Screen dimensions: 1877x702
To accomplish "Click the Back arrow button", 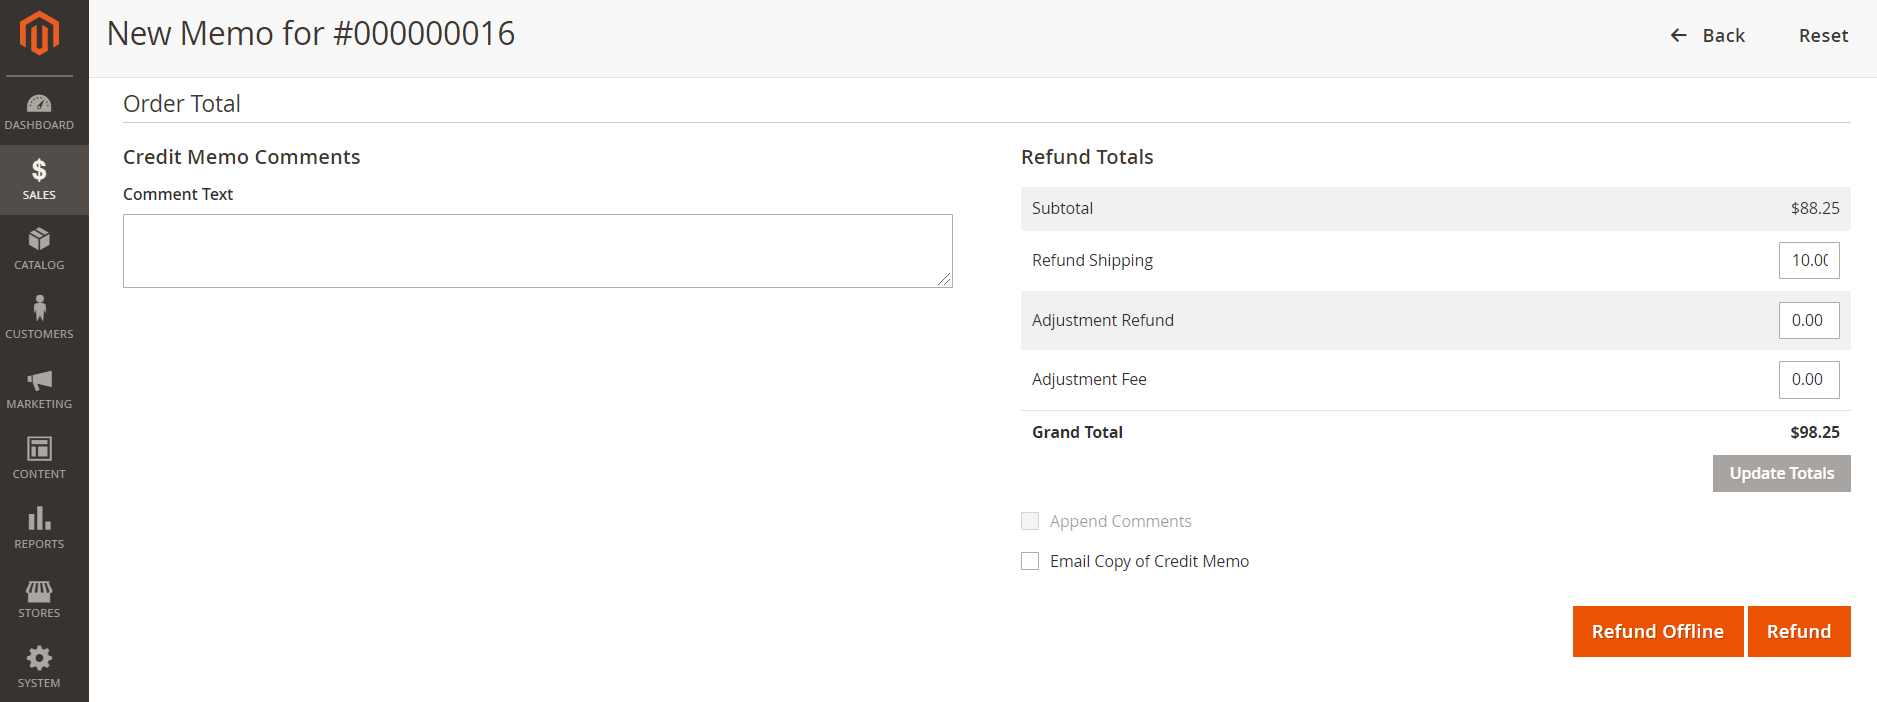I will pos(1707,36).
